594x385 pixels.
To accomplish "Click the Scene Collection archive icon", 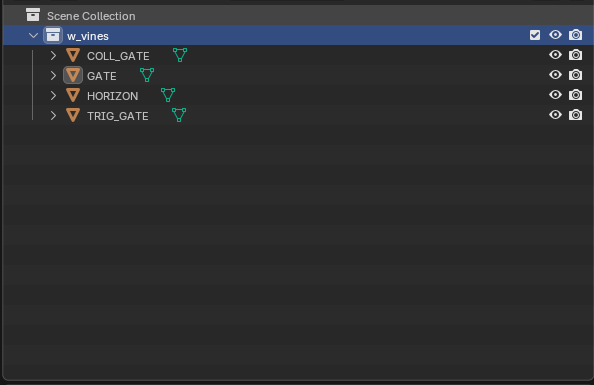I will click(x=33, y=15).
